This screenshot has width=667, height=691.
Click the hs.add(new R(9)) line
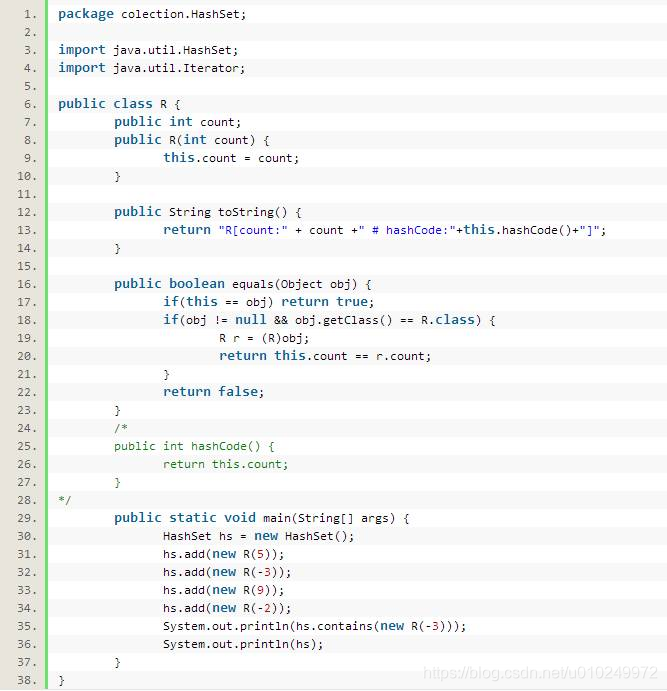(223, 590)
